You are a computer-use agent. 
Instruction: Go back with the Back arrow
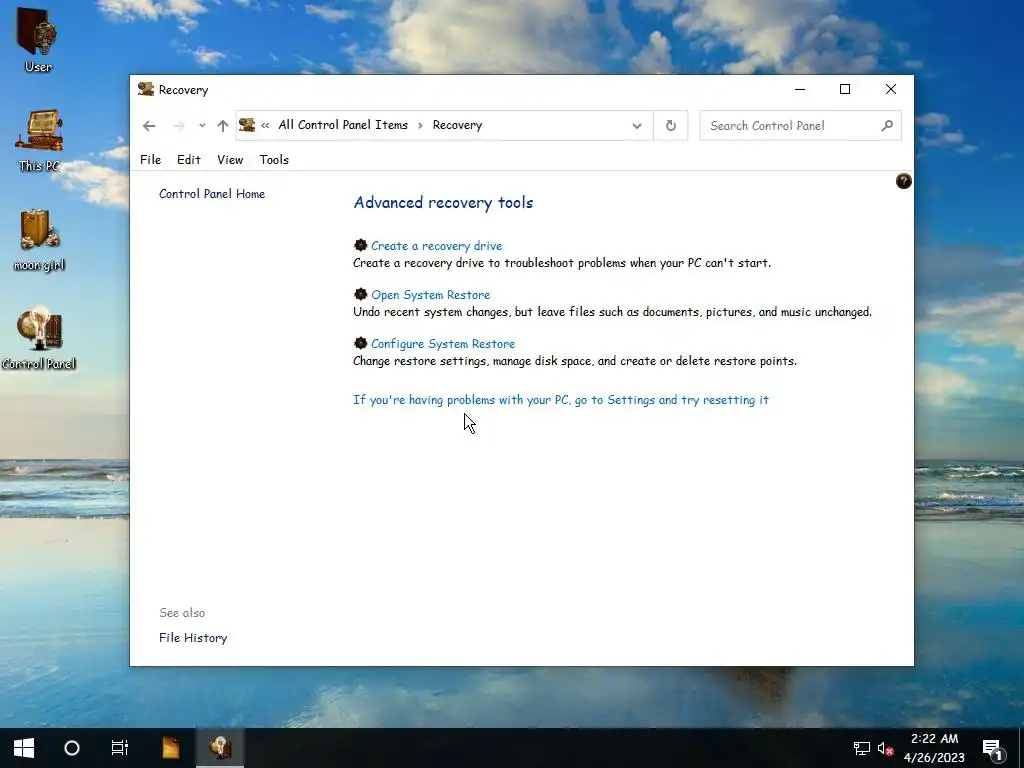pos(149,125)
